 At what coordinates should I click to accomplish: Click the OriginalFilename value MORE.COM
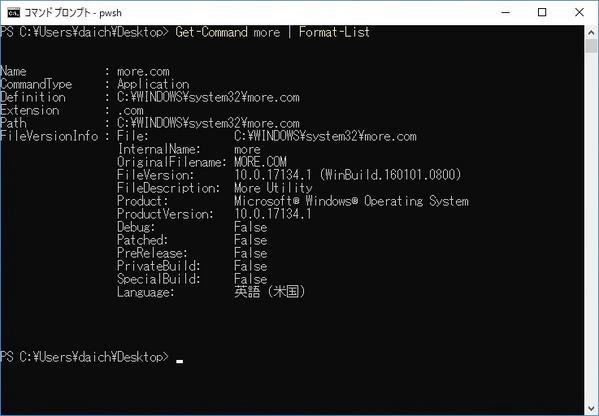click(260, 162)
